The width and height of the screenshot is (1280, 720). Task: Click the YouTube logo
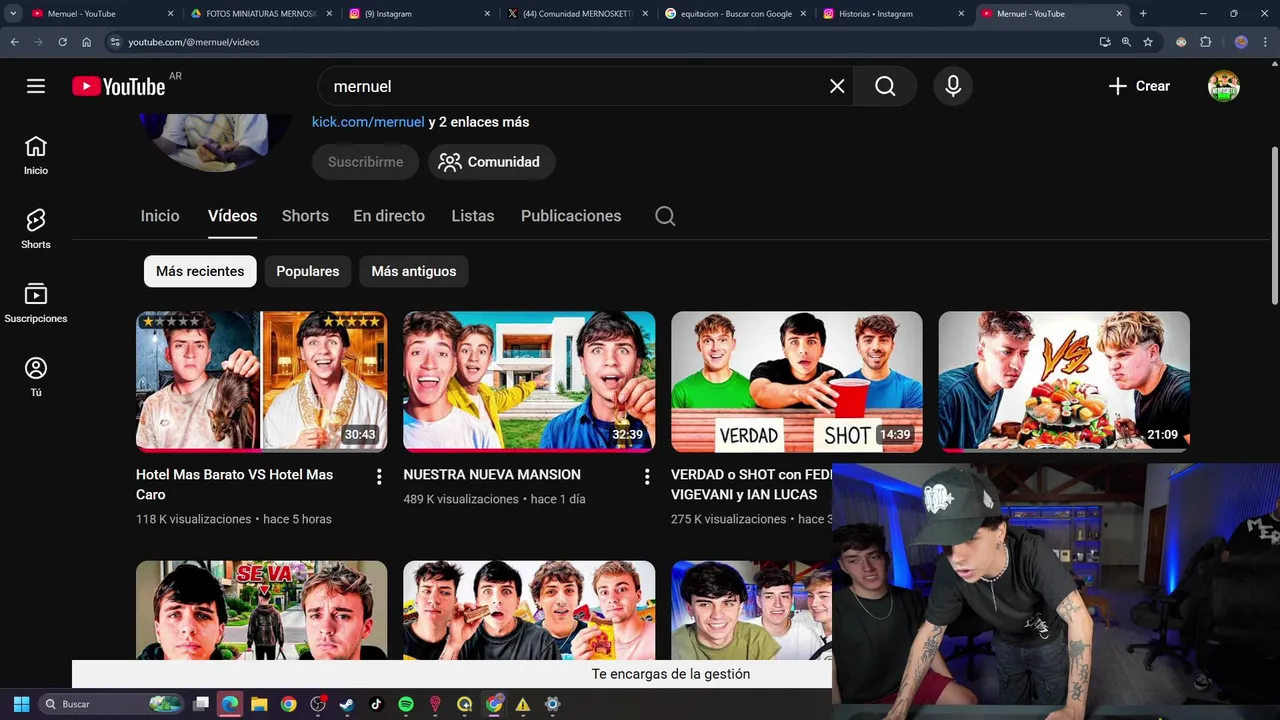coord(118,87)
